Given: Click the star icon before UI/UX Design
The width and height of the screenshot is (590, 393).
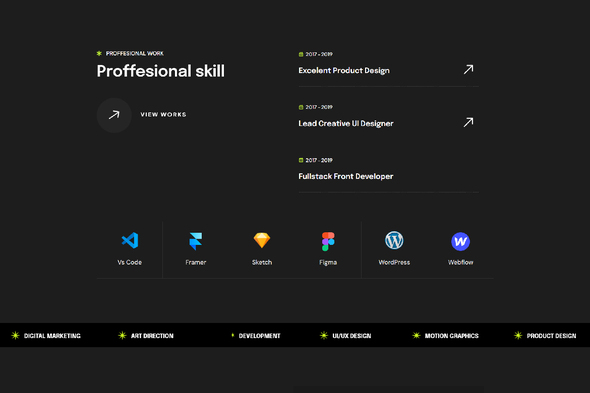Looking at the screenshot, I should [x=324, y=335].
